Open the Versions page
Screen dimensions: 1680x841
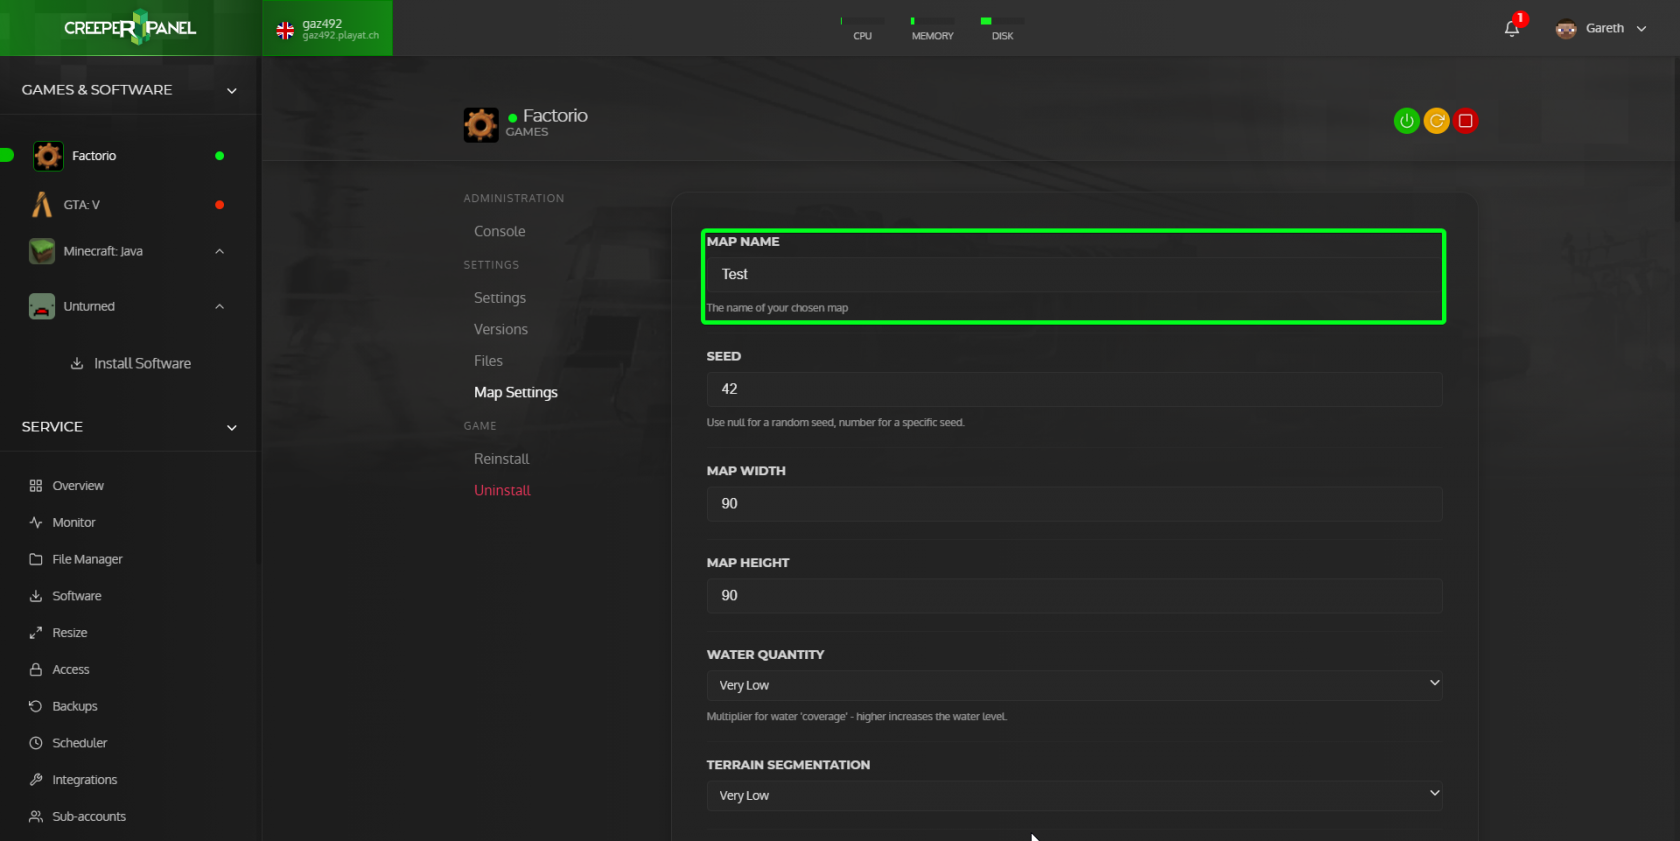pyautogui.click(x=501, y=329)
